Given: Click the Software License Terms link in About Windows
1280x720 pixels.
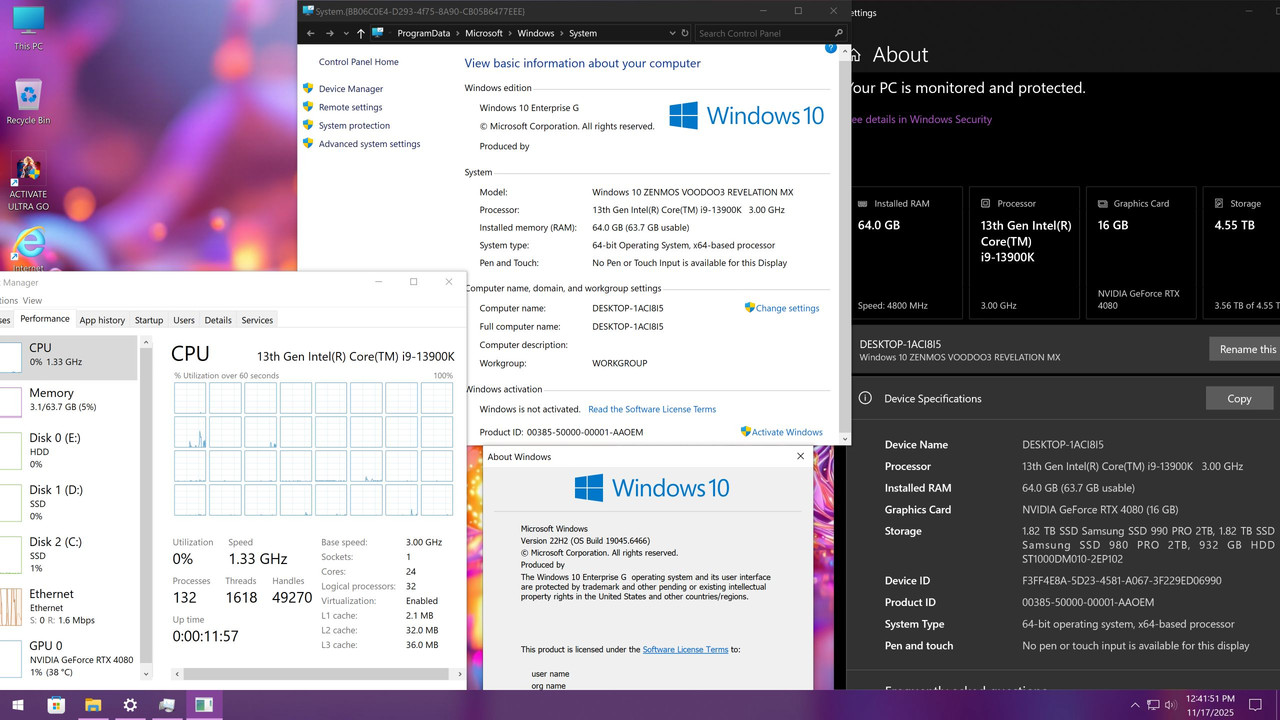Looking at the screenshot, I should point(685,650).
